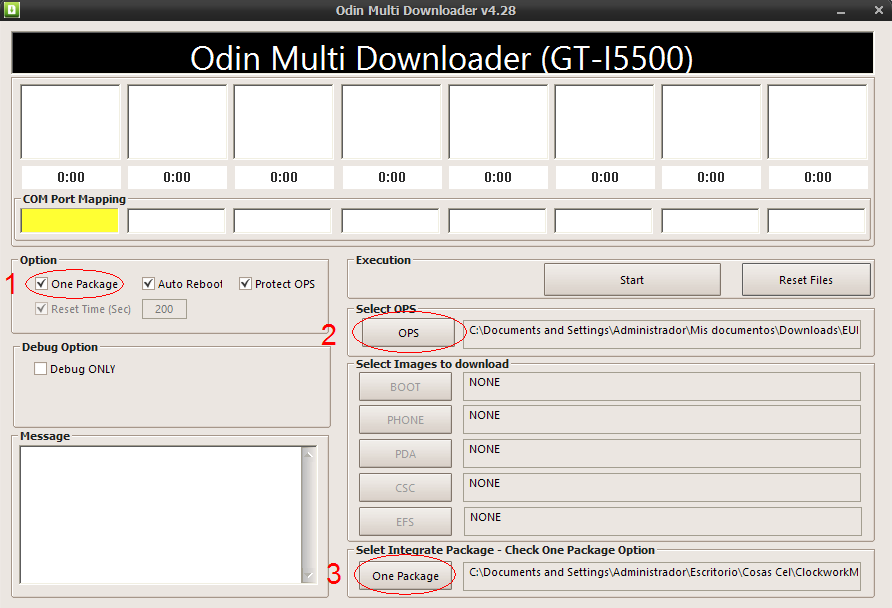Select the PHONE image slot
892x608 pixels.
pos(404,419)
